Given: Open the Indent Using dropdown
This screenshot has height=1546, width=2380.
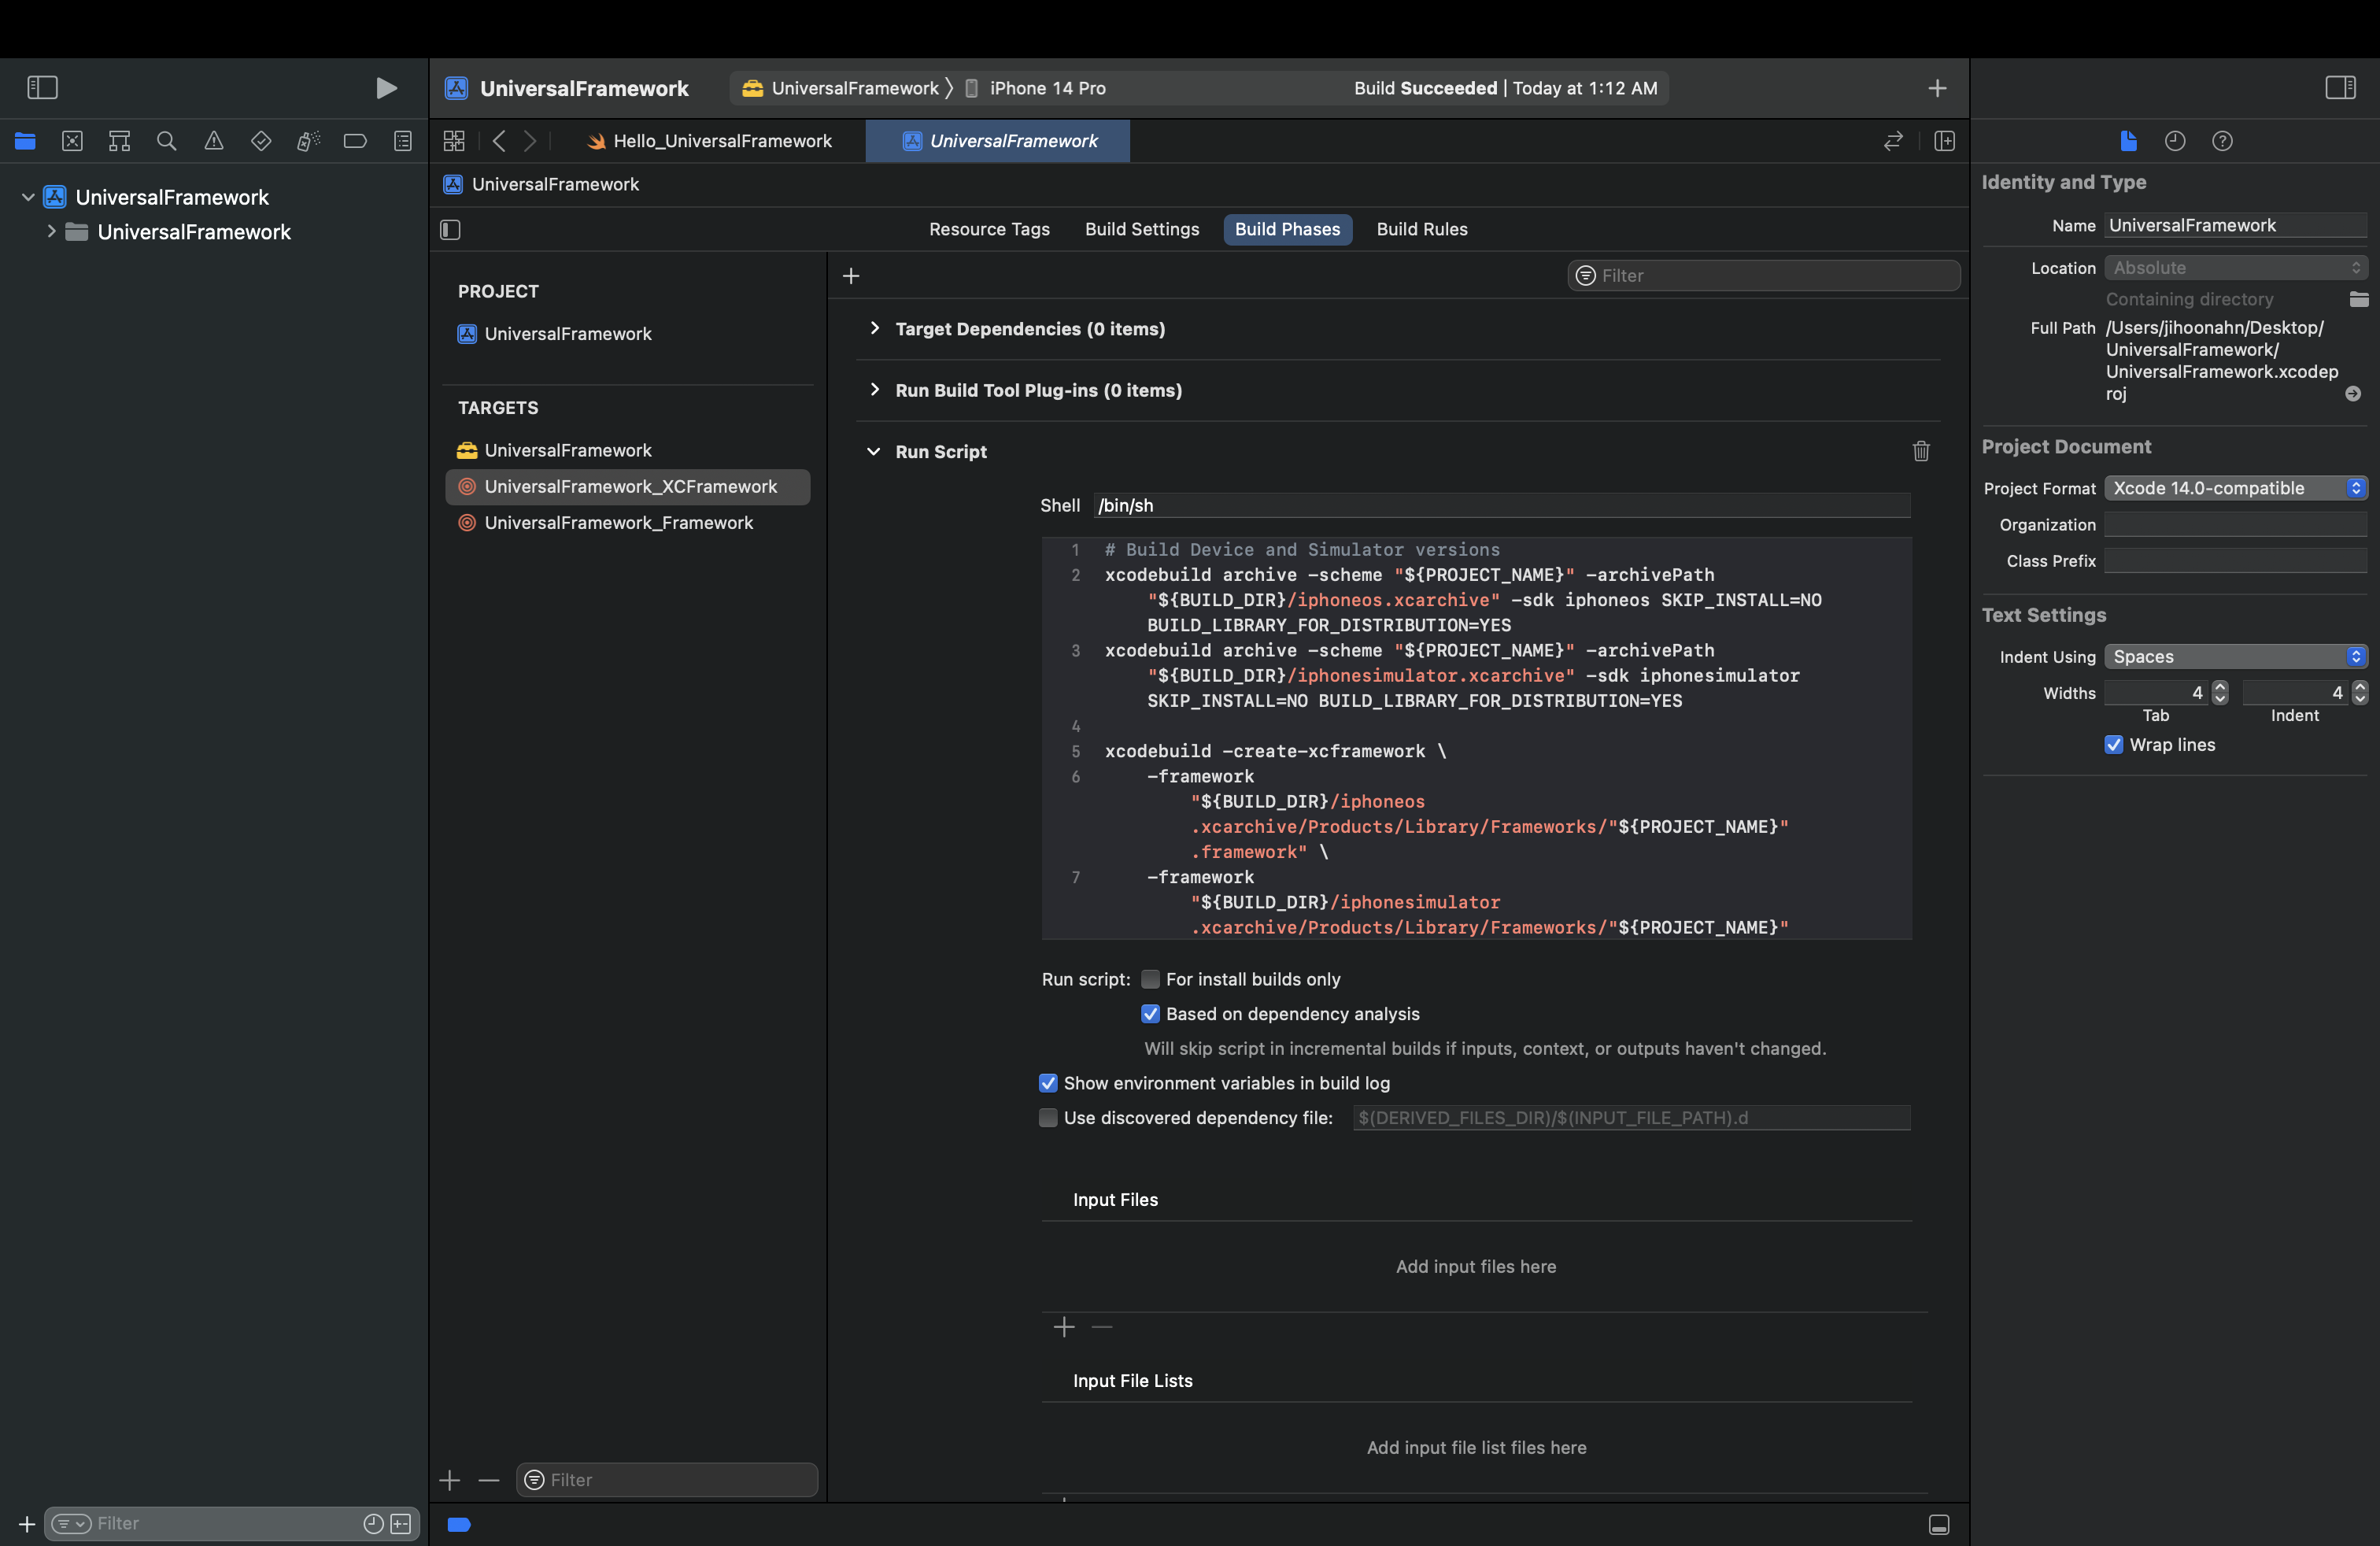Looking at the screenshot, I should pyautogui.click(x=2236, y=656).
